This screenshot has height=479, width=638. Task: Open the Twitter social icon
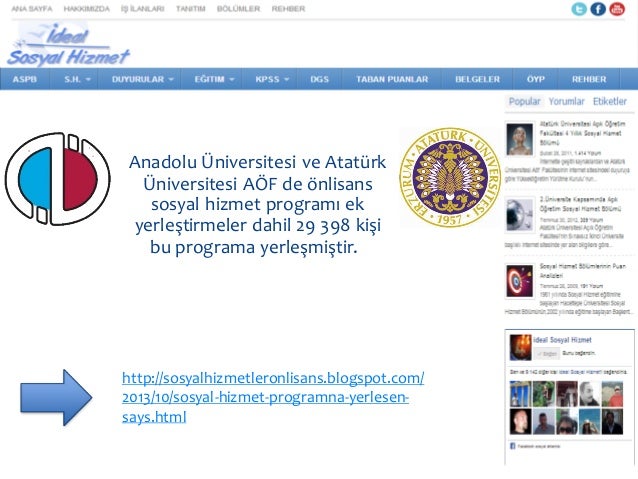579,9
